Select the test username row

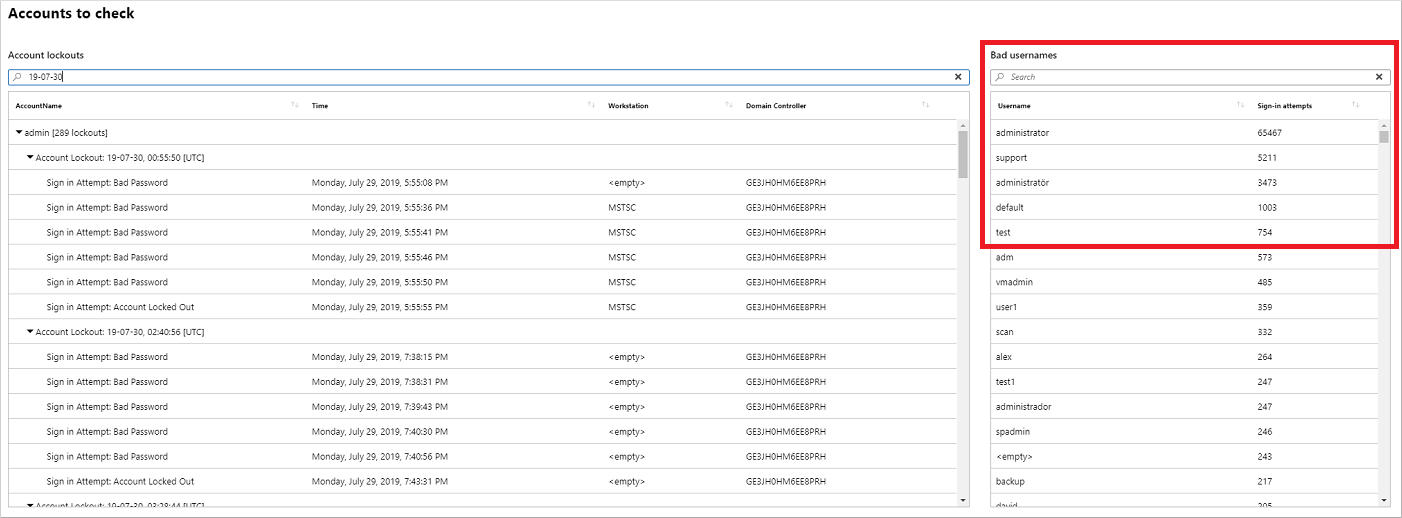point(1184,232)
